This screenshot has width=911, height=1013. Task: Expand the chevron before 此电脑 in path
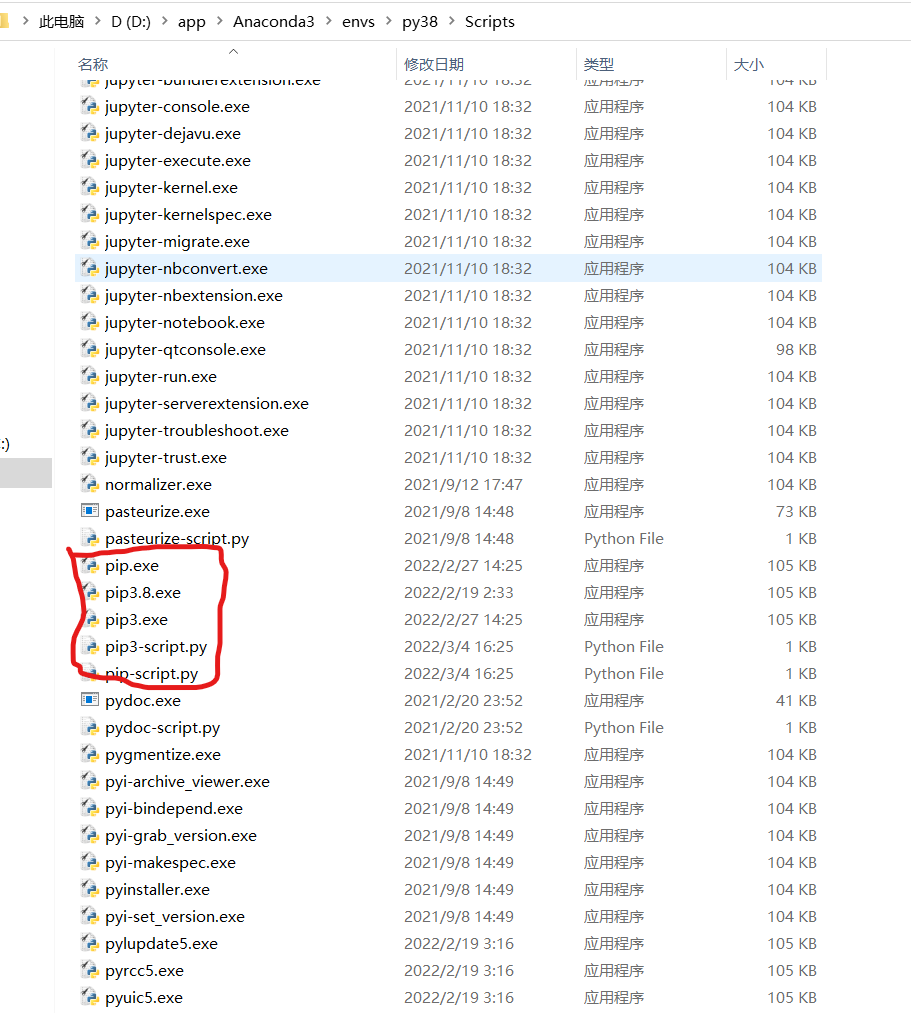tap(26, 21)
